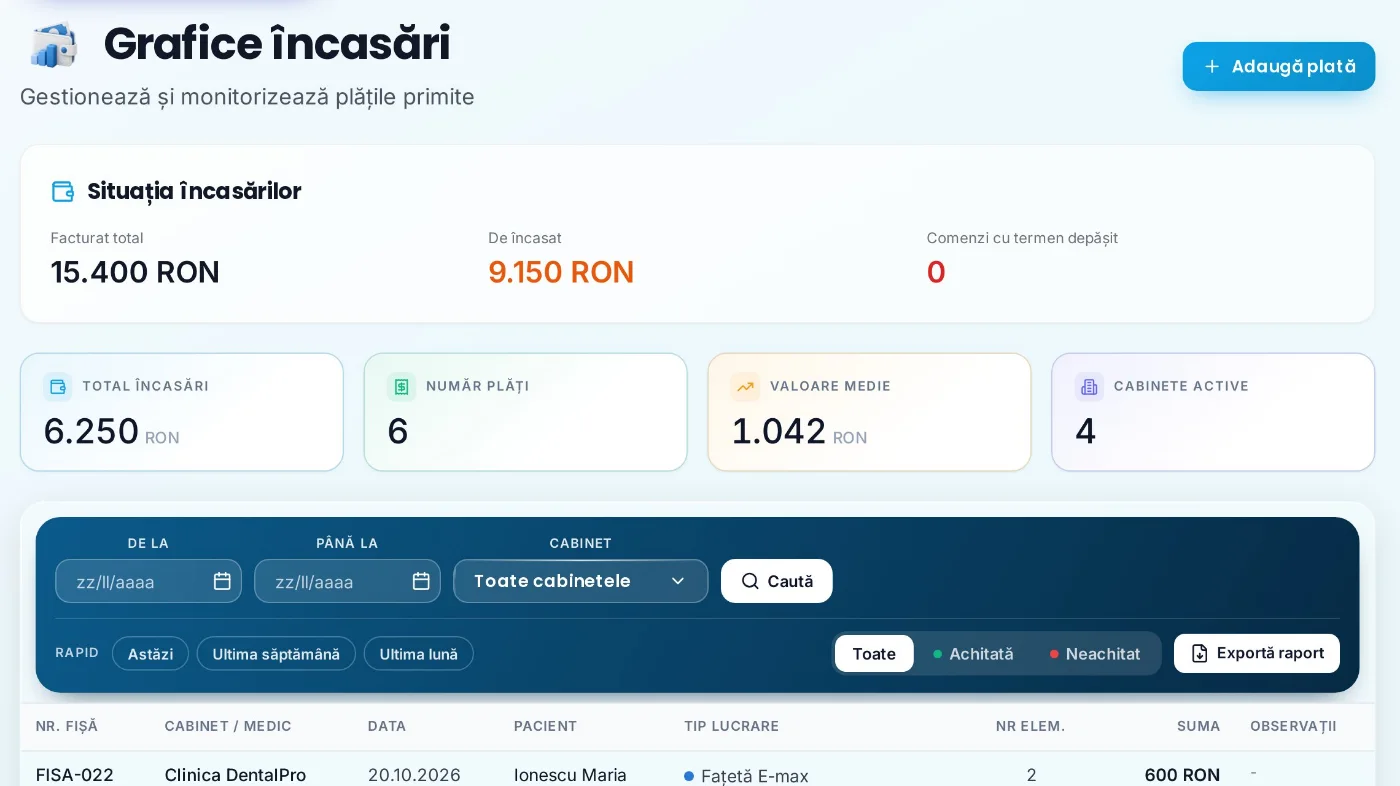Click the Grafice încasări chart logo icon
This screenshot has width=1400, height=786.
coord(54,45)
